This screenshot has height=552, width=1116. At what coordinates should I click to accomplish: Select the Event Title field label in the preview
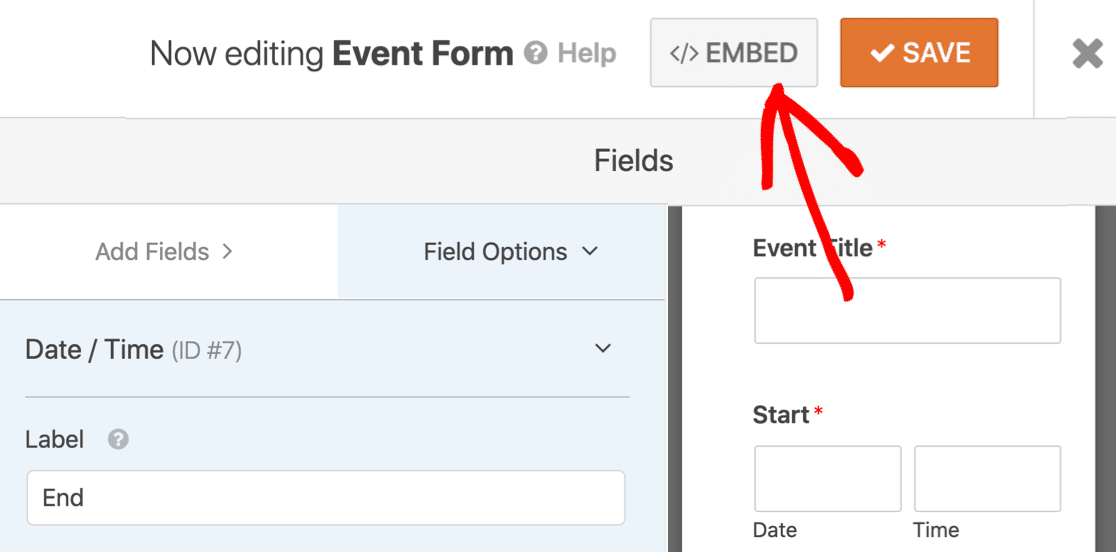click(812, 248)
